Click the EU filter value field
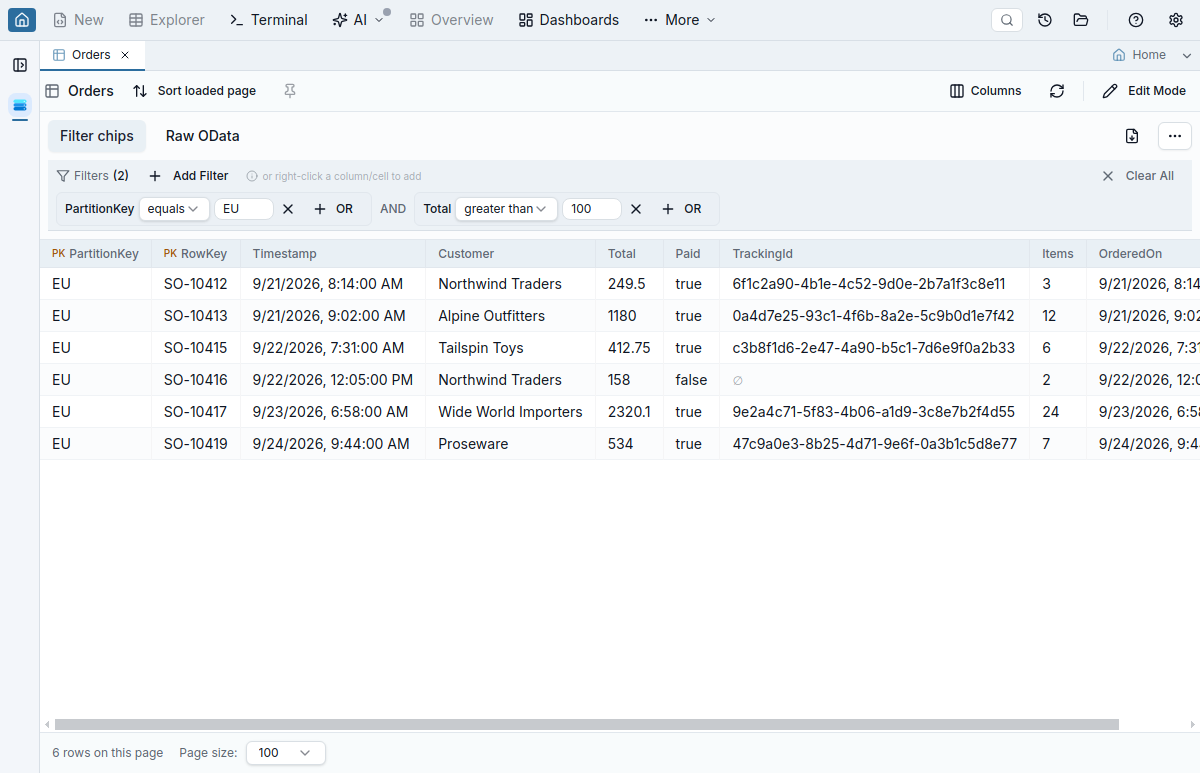 [x=244, y=209]
